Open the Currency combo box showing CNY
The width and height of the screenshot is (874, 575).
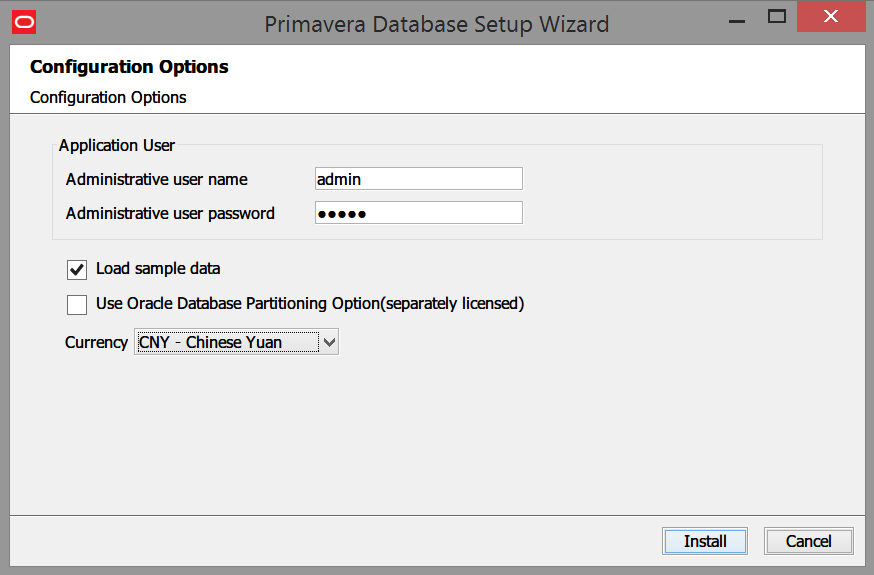coord(236,342)
